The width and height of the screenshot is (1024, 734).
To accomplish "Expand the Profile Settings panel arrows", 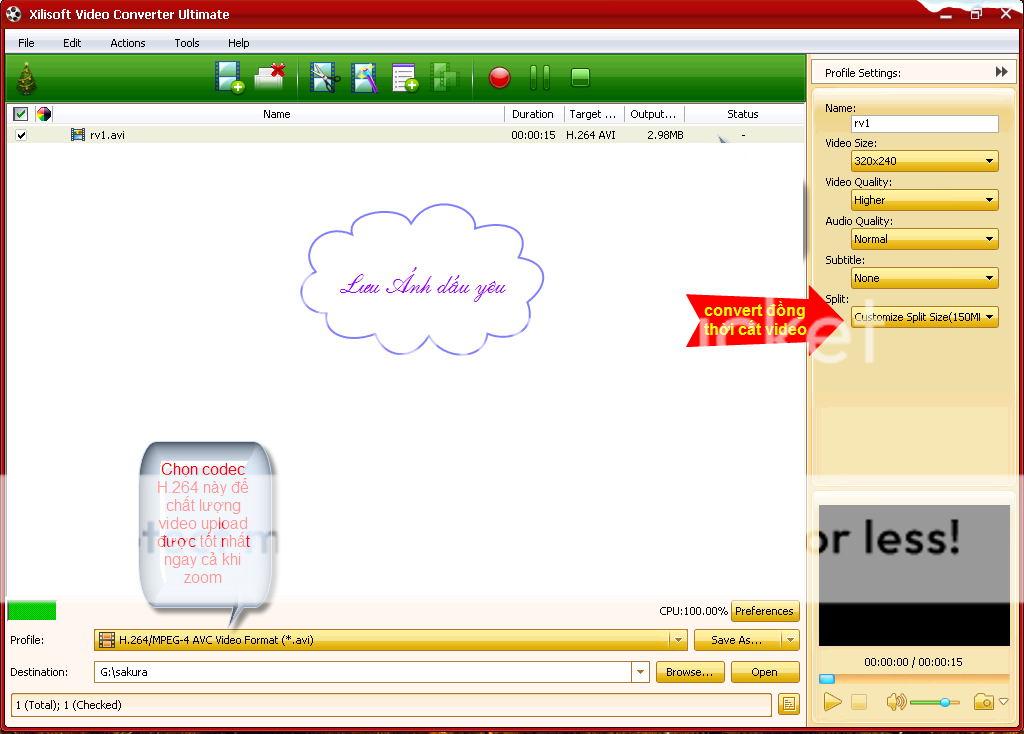I will click(1001, 72).
